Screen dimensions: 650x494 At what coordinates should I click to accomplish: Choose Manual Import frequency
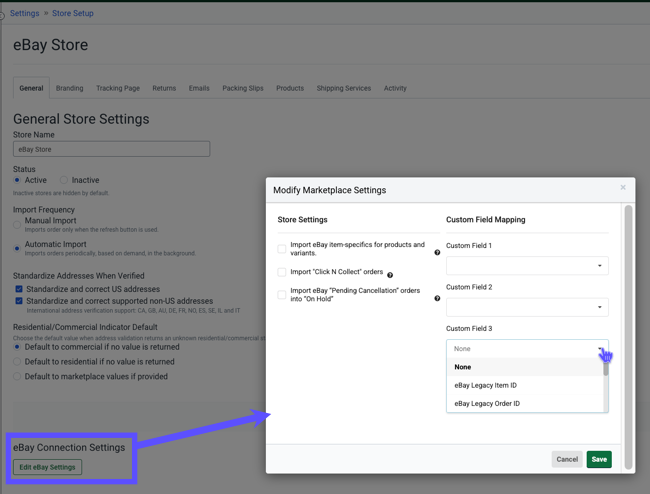pos(17,225)
